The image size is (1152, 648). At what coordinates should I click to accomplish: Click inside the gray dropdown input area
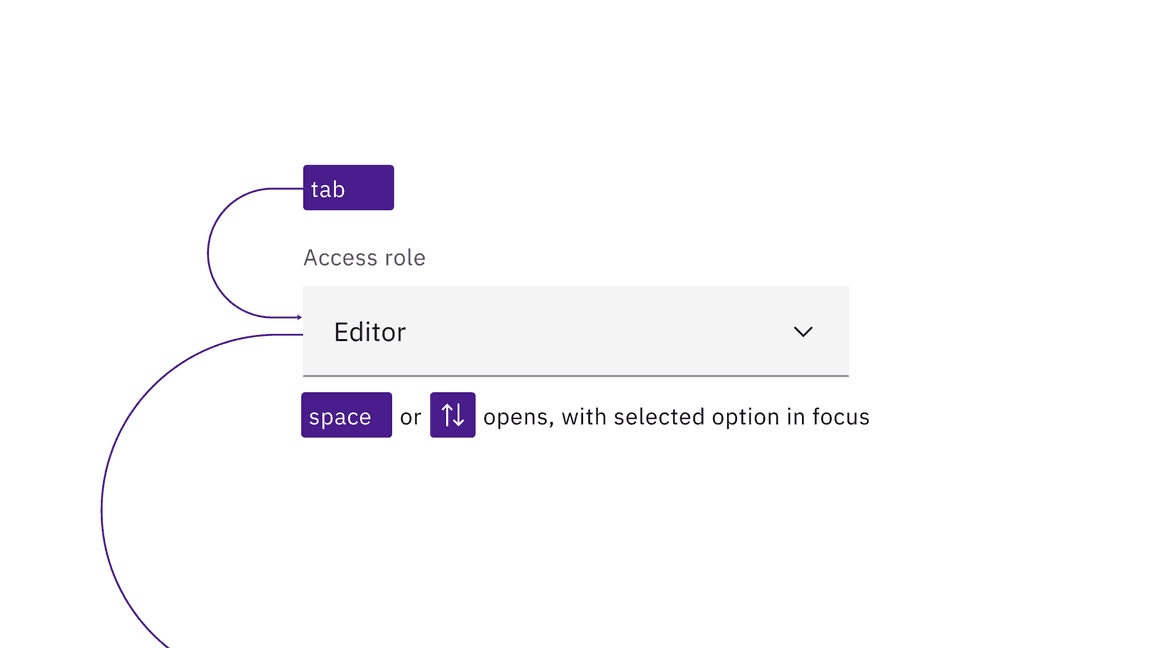tap(575, 332)
